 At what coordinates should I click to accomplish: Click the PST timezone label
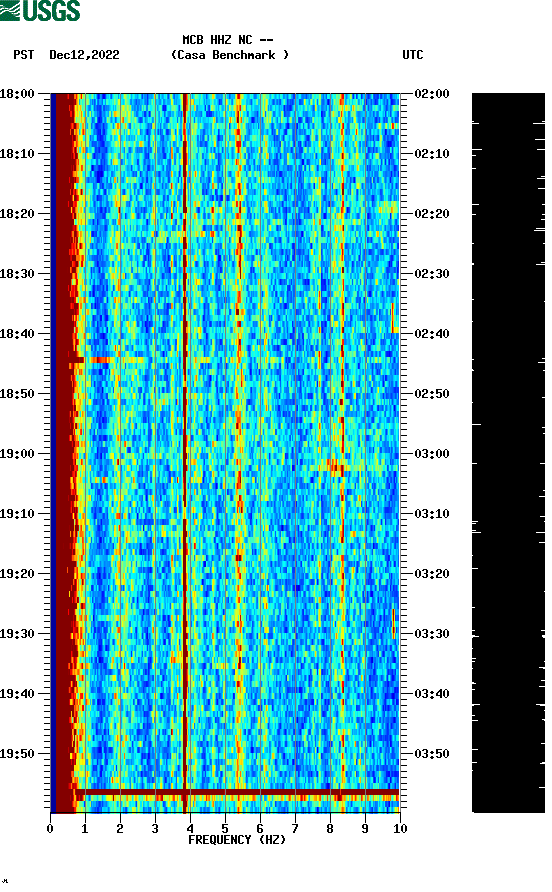pos(24,55)
